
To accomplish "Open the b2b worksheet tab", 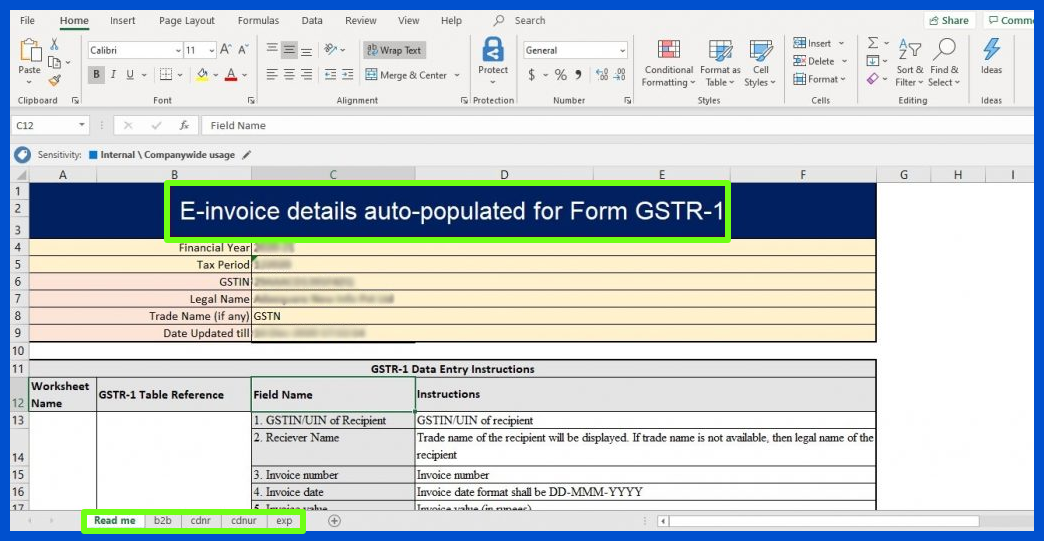I will click(x=162, y=520).
